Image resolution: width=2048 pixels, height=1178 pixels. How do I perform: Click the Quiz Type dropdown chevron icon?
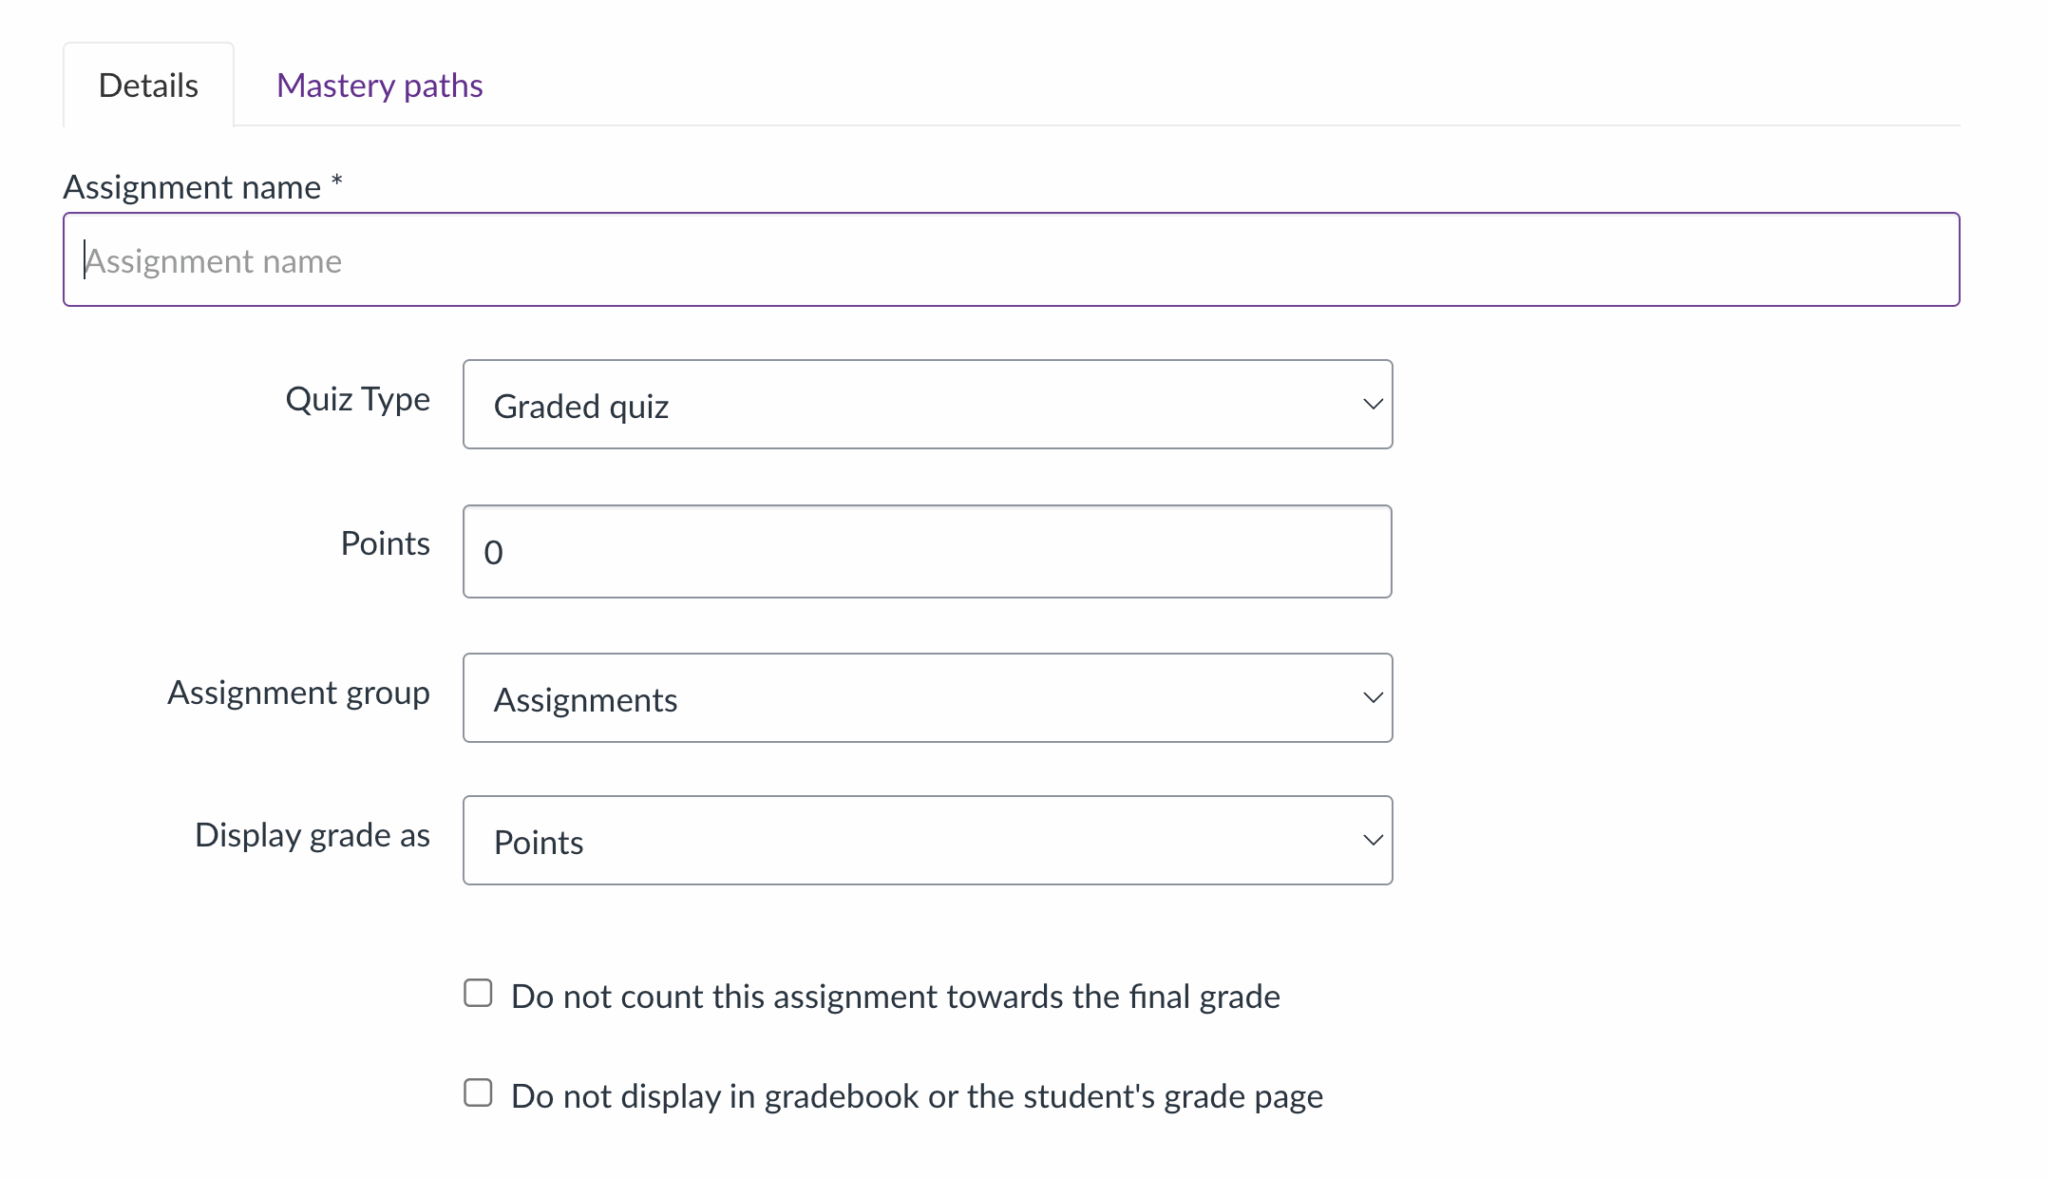pyautogui.click(x=1372, y=405)
